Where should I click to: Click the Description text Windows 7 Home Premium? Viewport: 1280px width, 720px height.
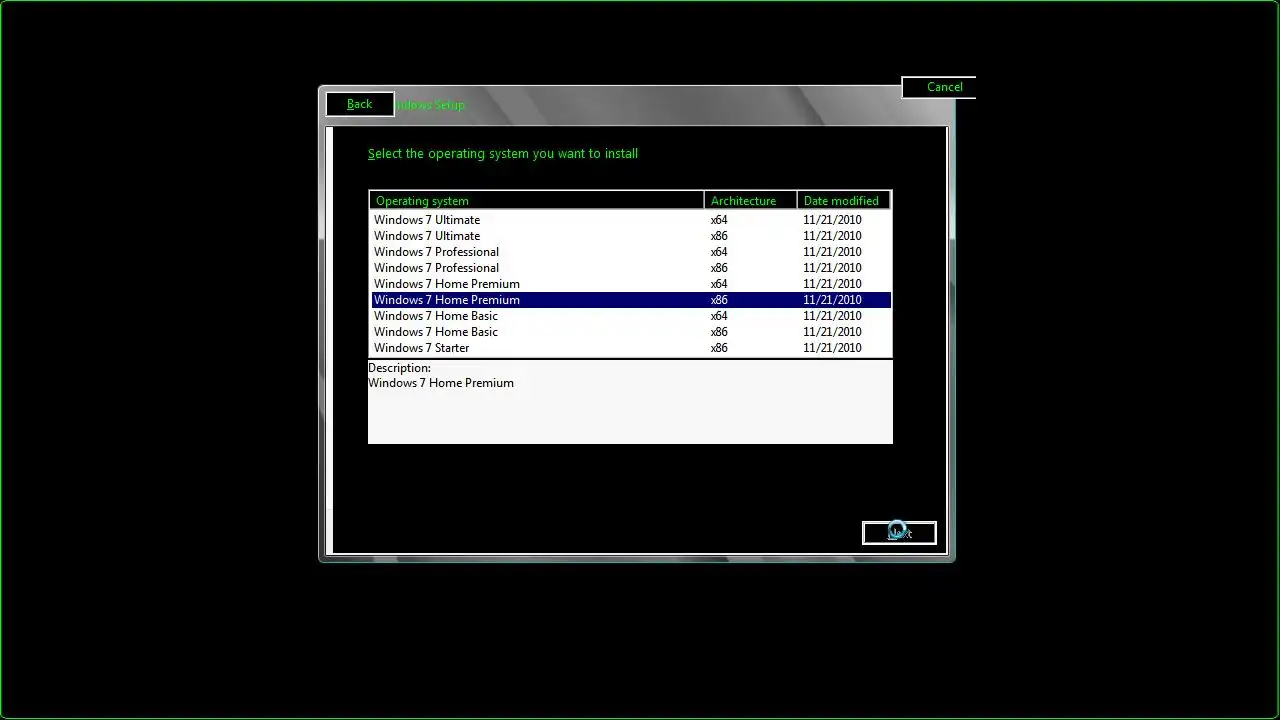click(x=441, y=383)
